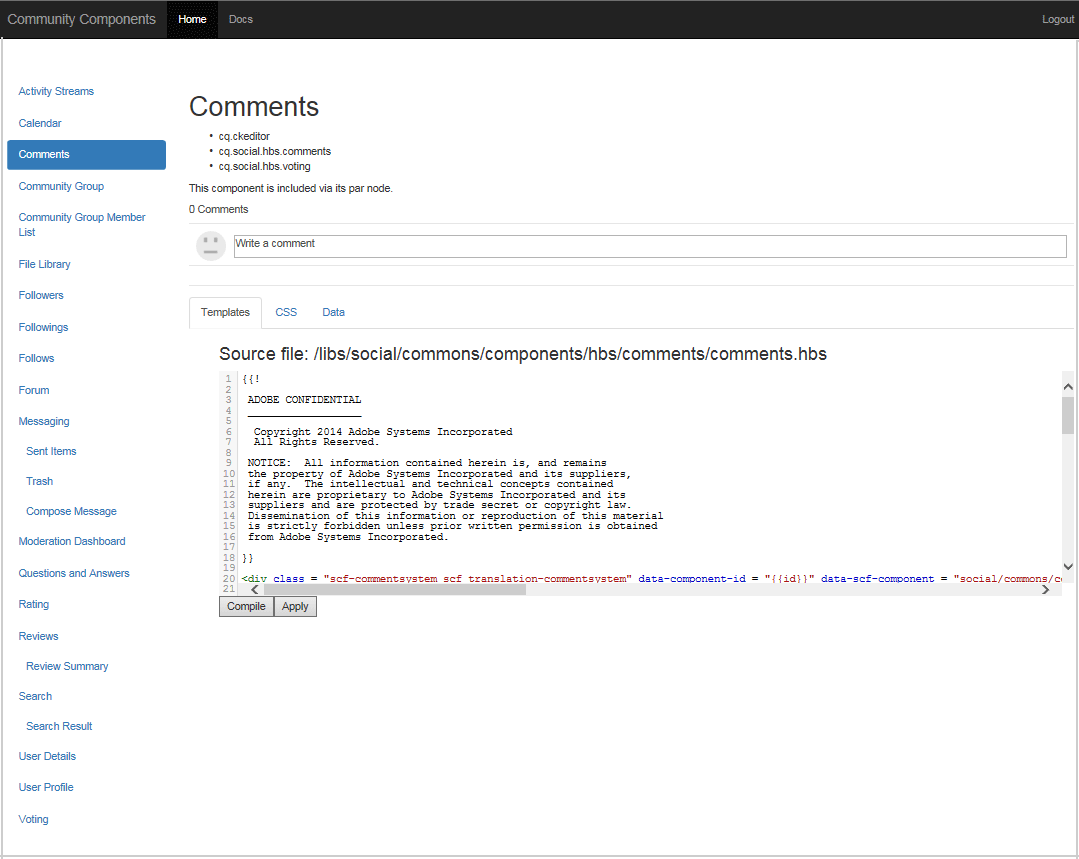The width and height of the screenshot is (1079, 859).
Task: Open Community Group in the sidebar
Action: 61,187
